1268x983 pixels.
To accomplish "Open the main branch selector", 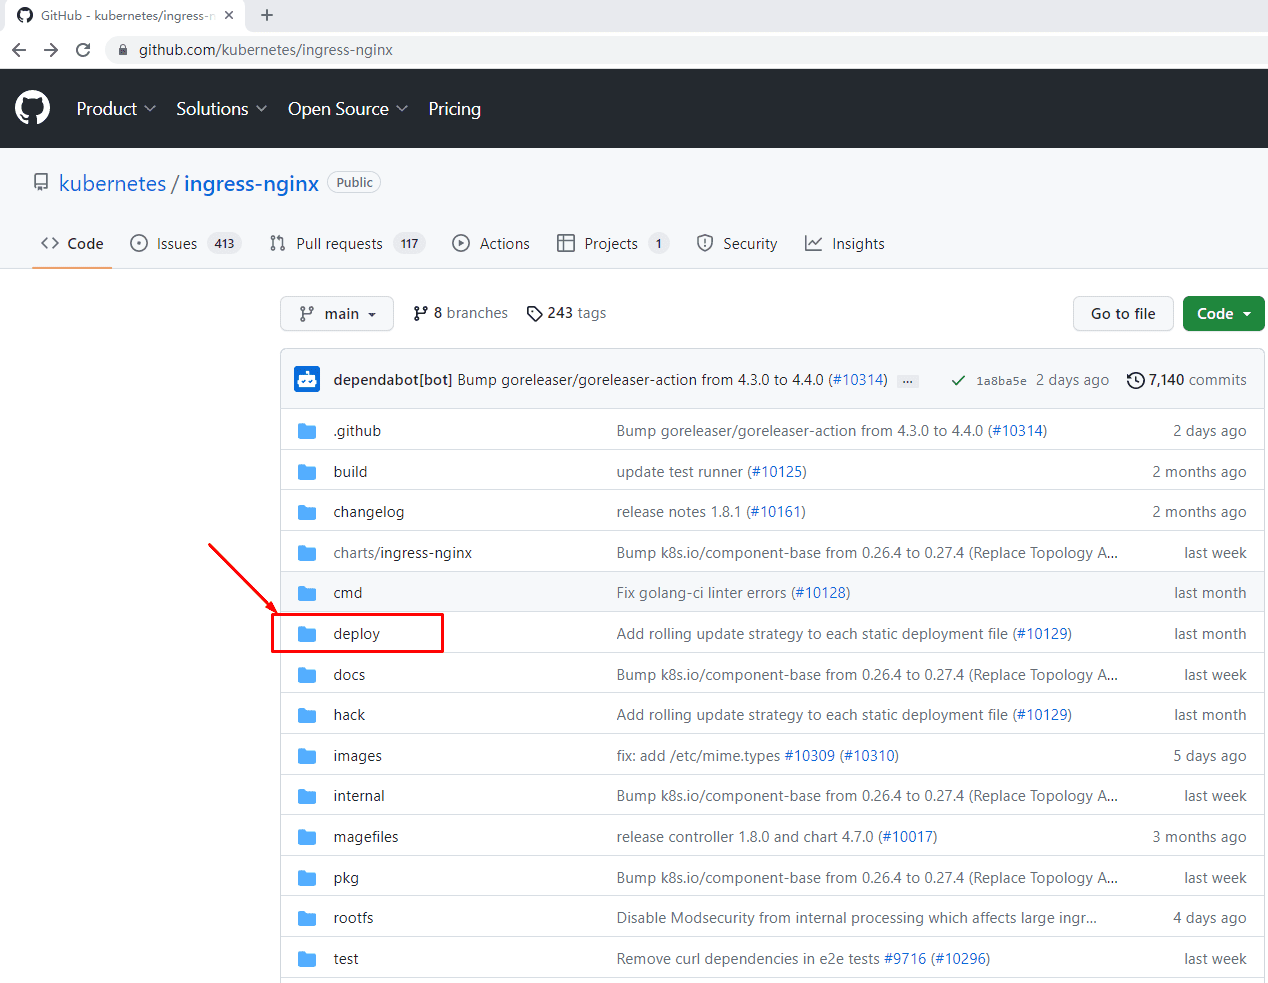I will 337,314.
